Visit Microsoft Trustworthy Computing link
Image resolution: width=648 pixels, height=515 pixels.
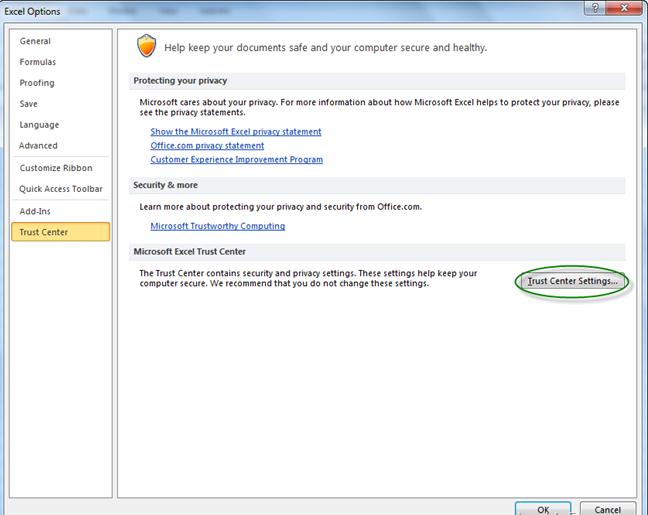(217, 226)
